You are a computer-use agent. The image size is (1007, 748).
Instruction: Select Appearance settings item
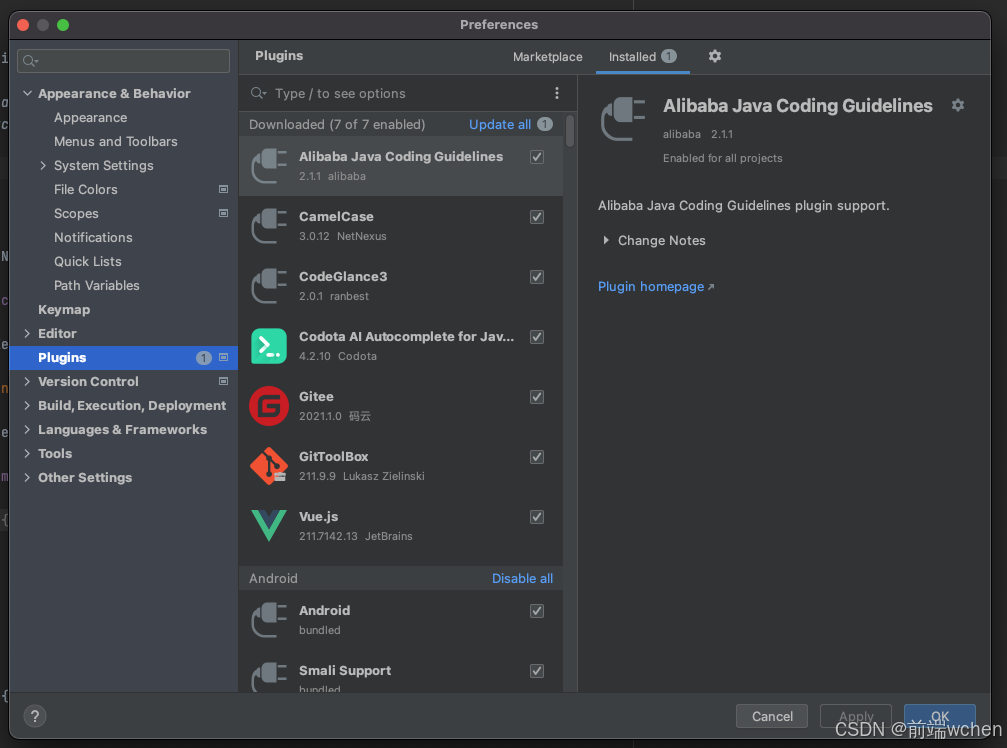tap(91, 117)
